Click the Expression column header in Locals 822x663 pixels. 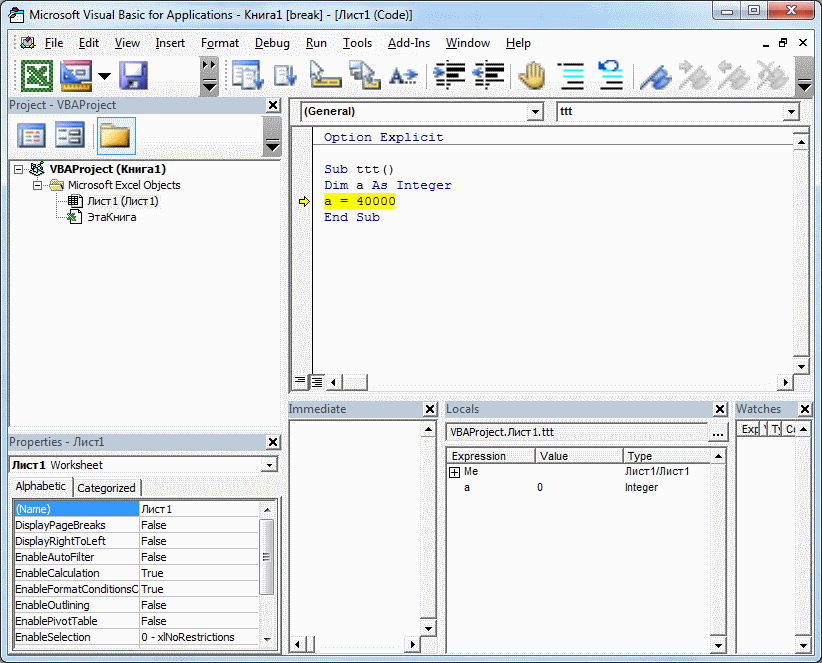[x=490, y=456]
